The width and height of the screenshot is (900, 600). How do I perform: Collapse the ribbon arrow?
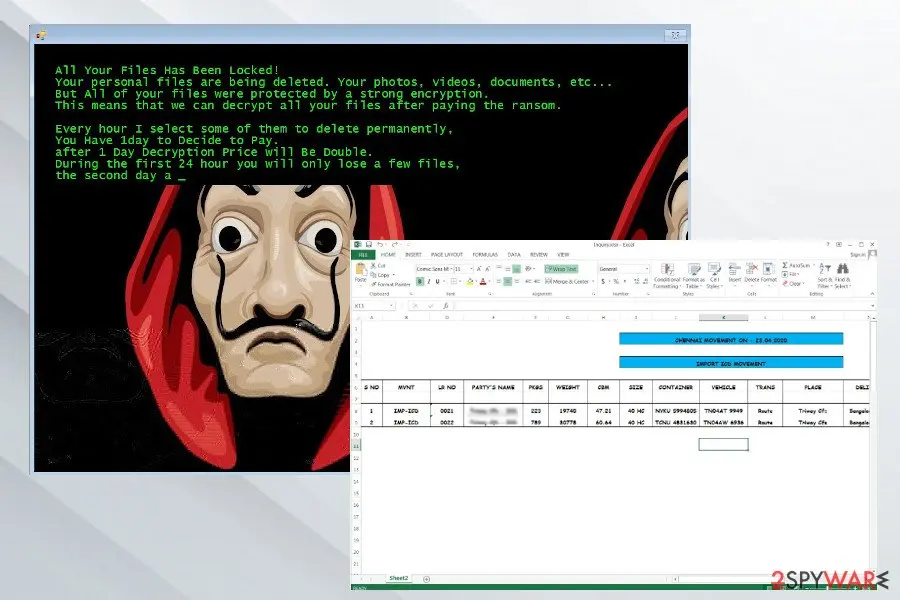click(x=872, y=293)
